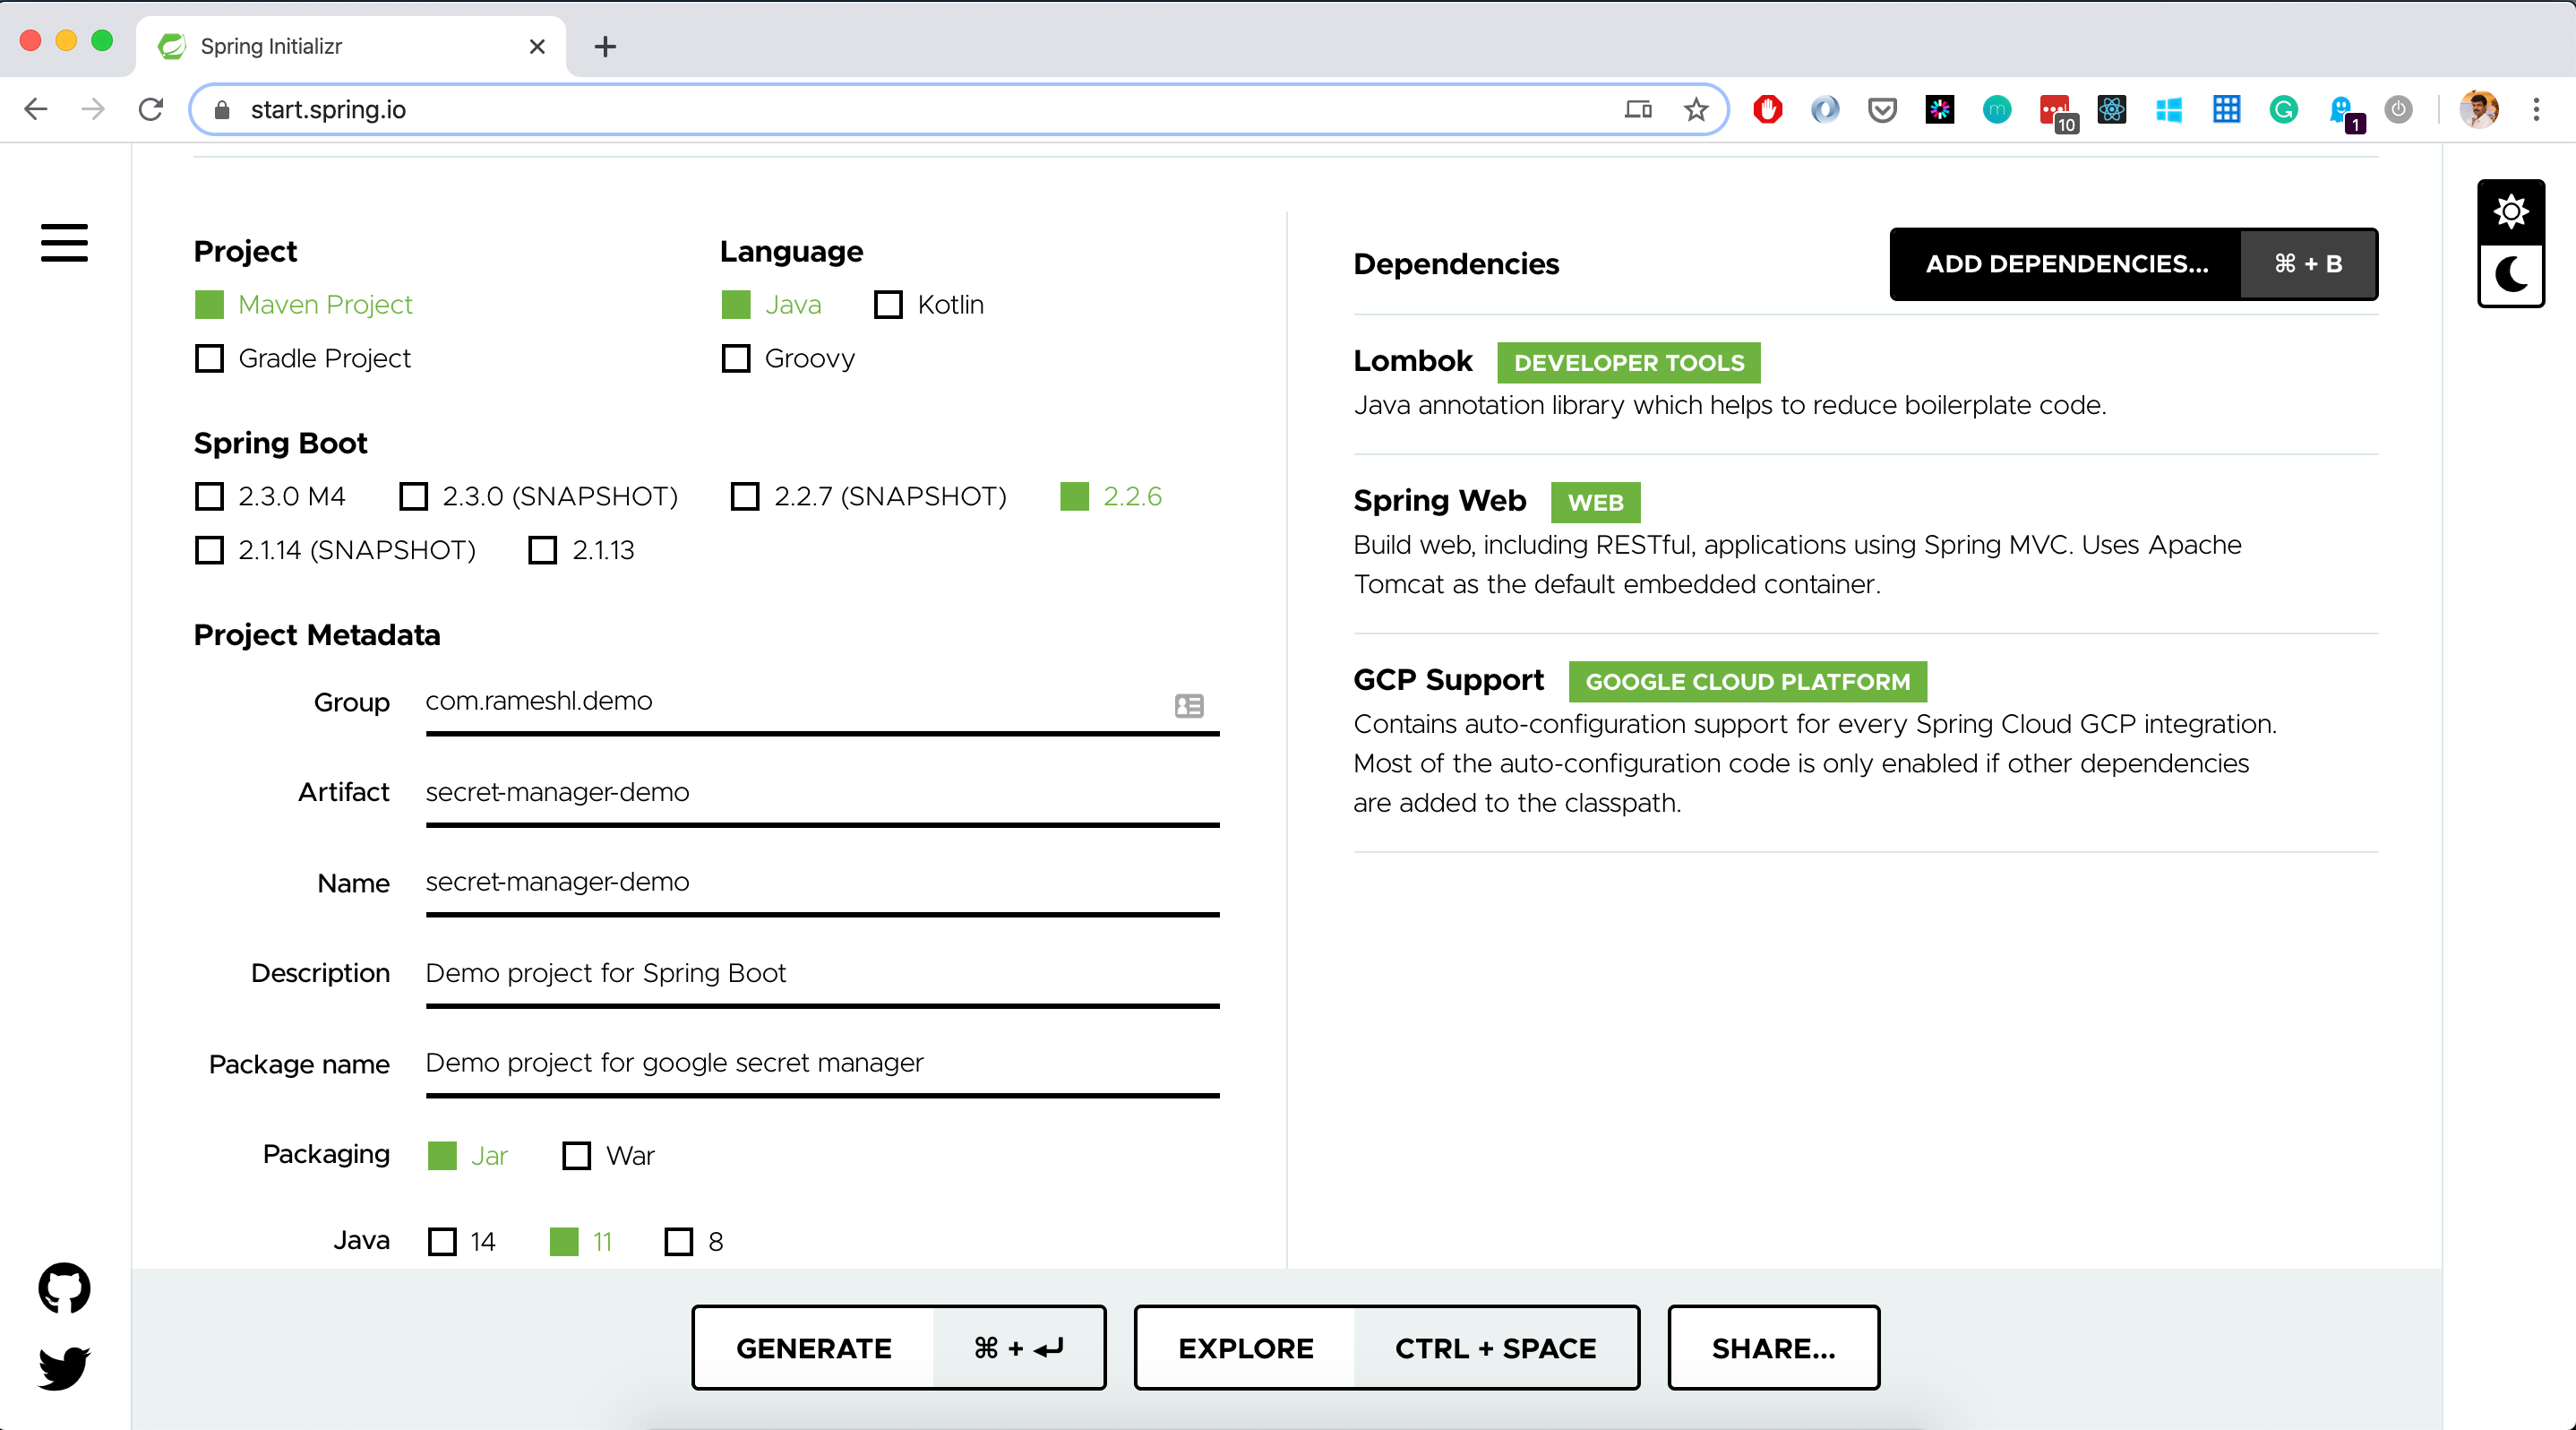Click the GENERATE button

[813, 1347]
